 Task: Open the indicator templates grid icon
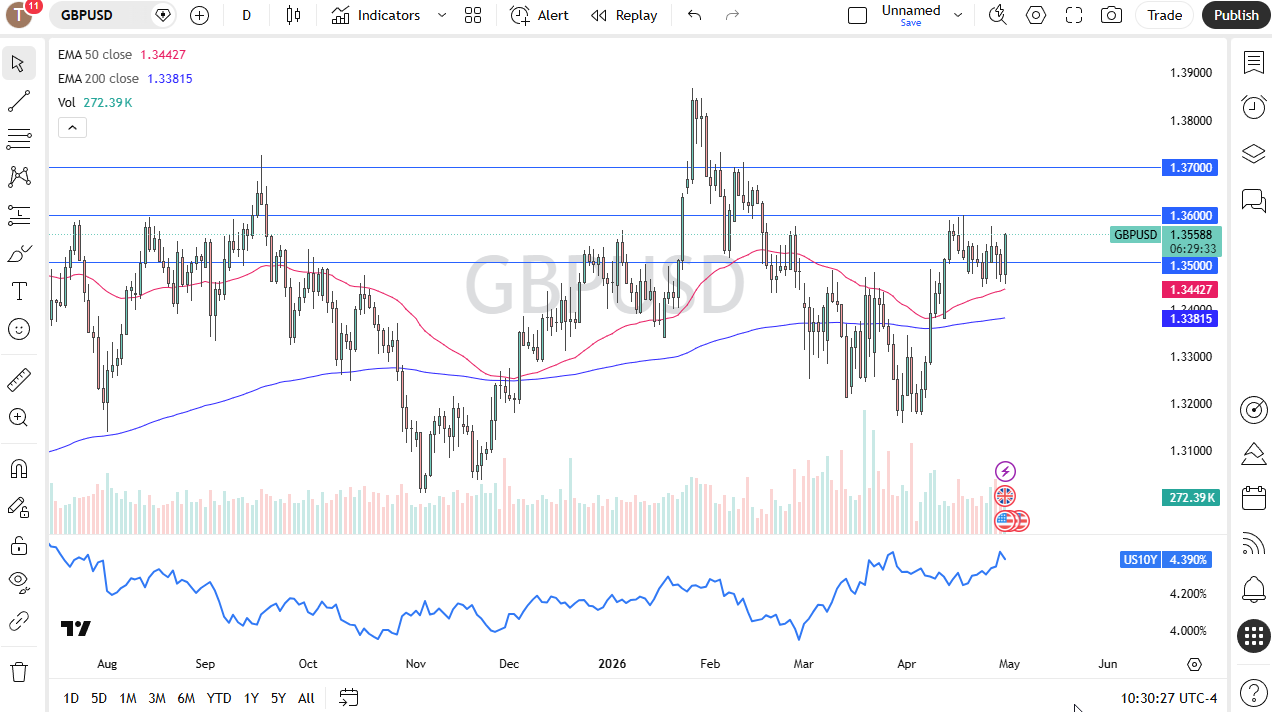coord(473,15)
